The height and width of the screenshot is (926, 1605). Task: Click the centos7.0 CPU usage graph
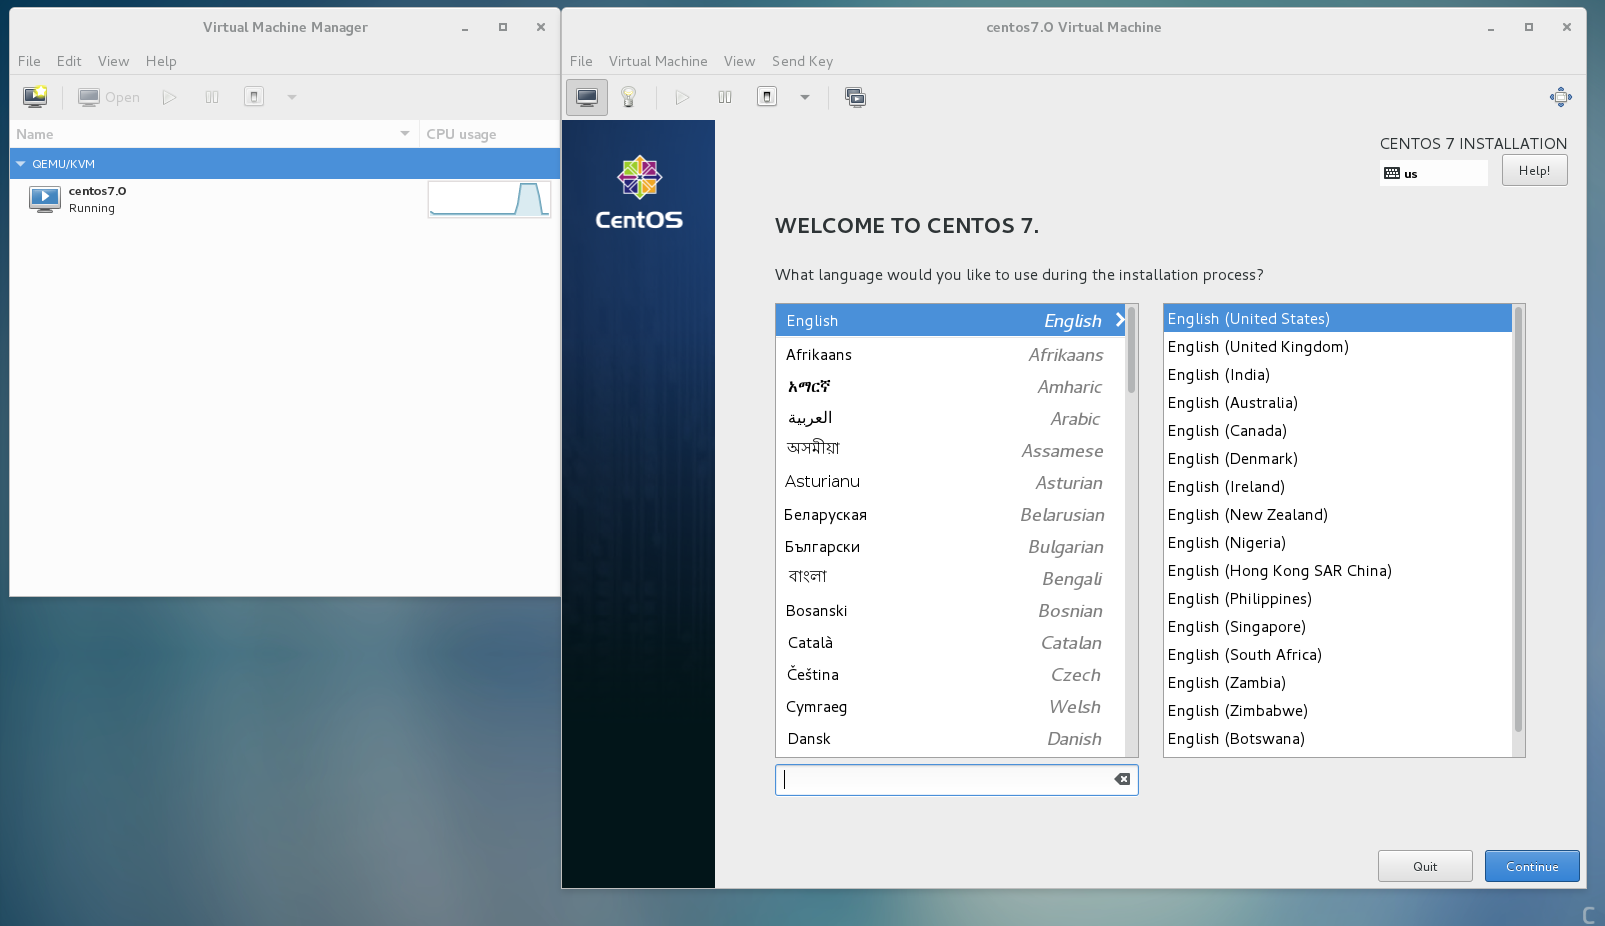489,199
